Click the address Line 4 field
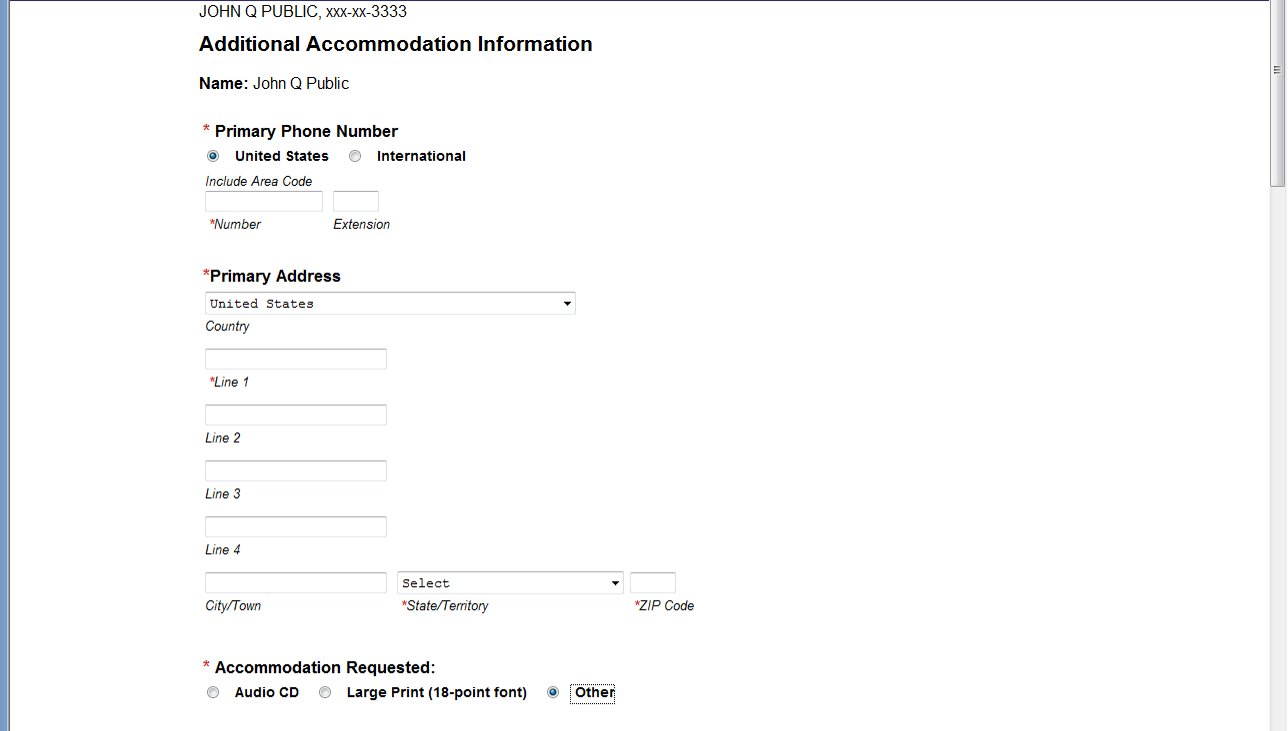This screenshot has width=1288, height=731. pyautogui.click(x=296, y=527)
